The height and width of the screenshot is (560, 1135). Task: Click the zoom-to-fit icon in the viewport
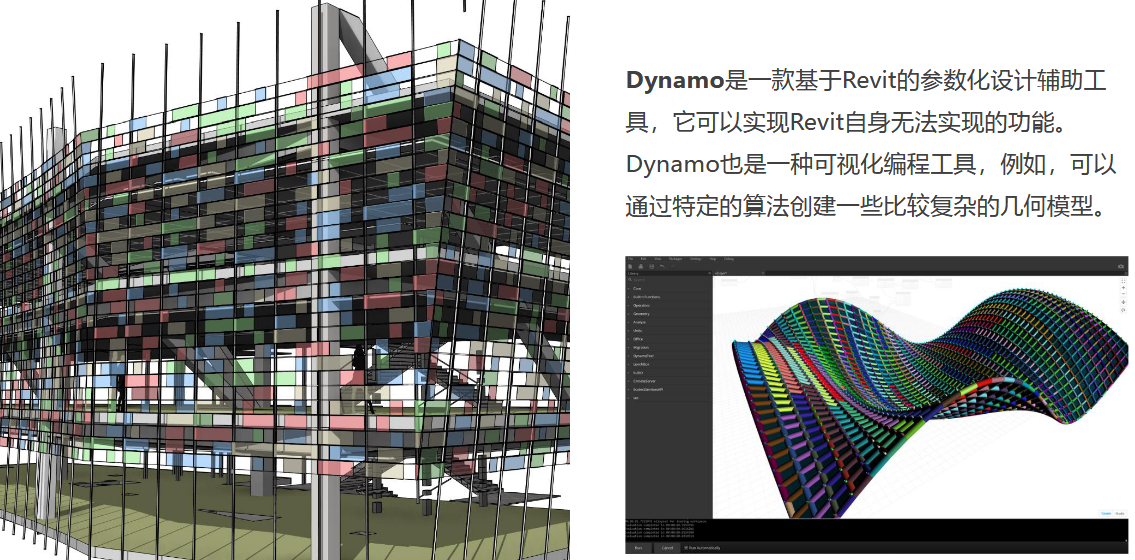tap(1123, 281)
